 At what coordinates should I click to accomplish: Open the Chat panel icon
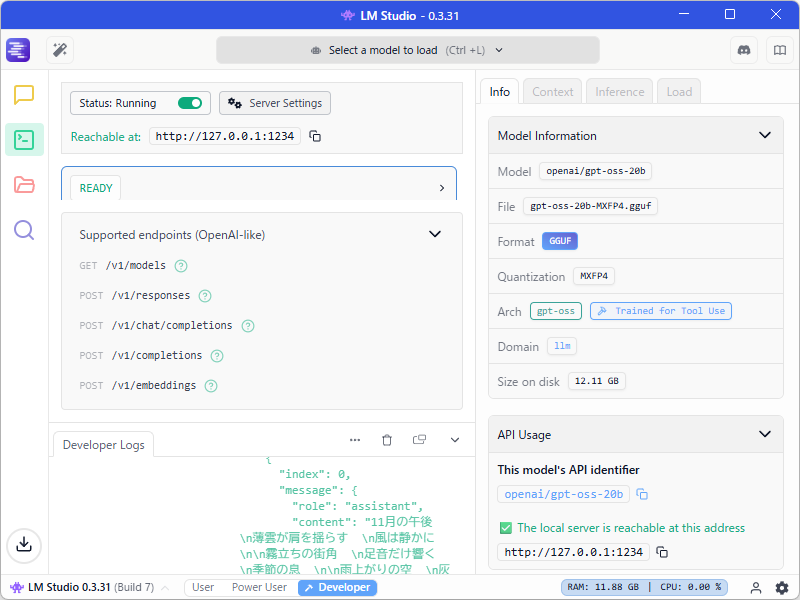[24, 94]
